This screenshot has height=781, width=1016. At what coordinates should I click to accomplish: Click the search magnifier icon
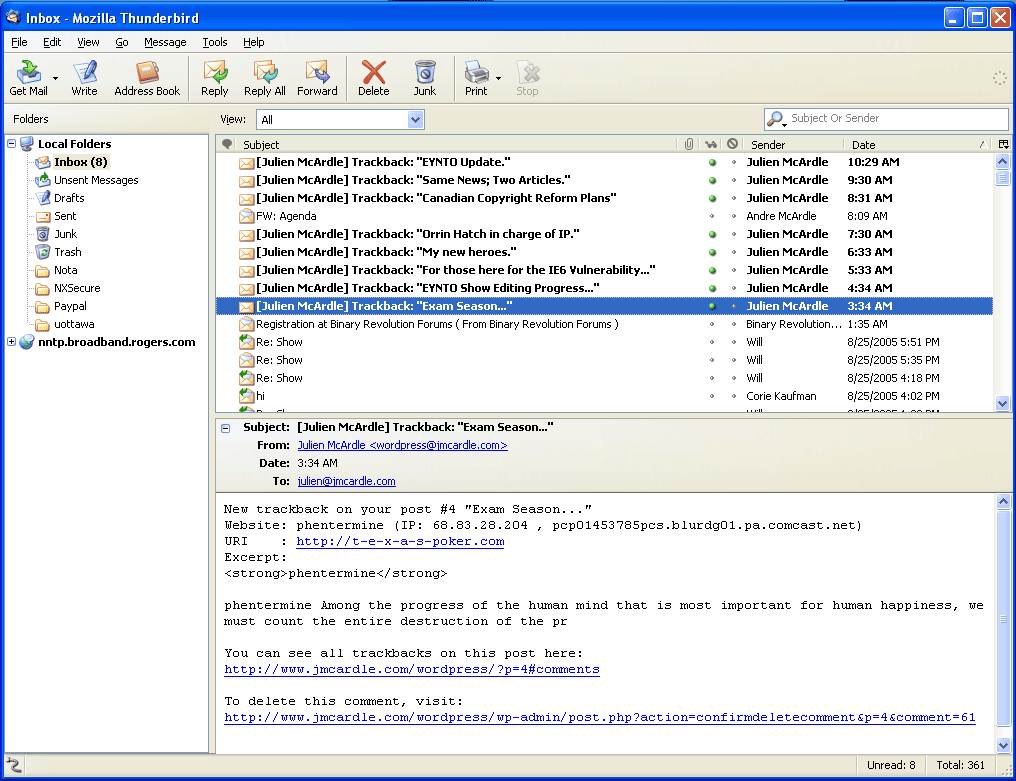775,119
